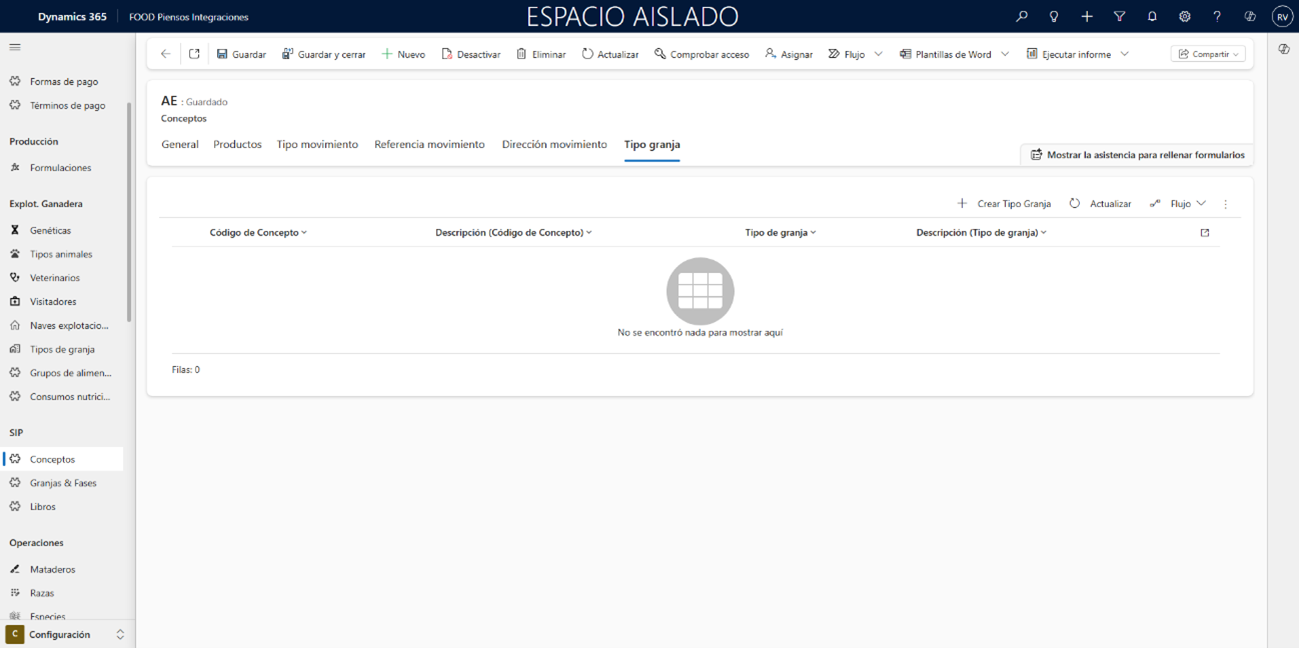Open Granjas & Fases in sidebar
Viewport: 1299px width, 648px height.
[63, 483]
